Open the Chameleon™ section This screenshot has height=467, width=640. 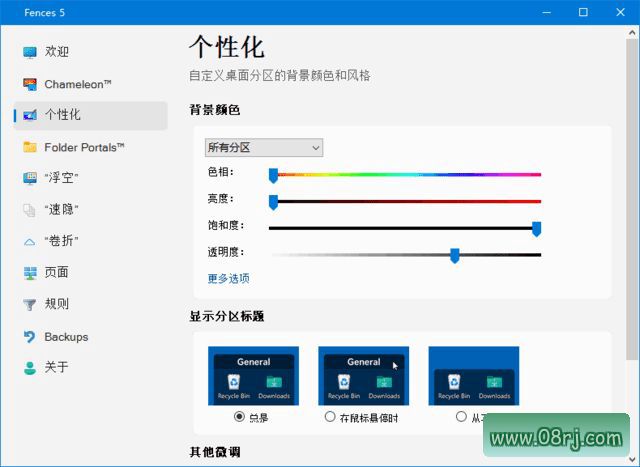[x=91, y=84]
